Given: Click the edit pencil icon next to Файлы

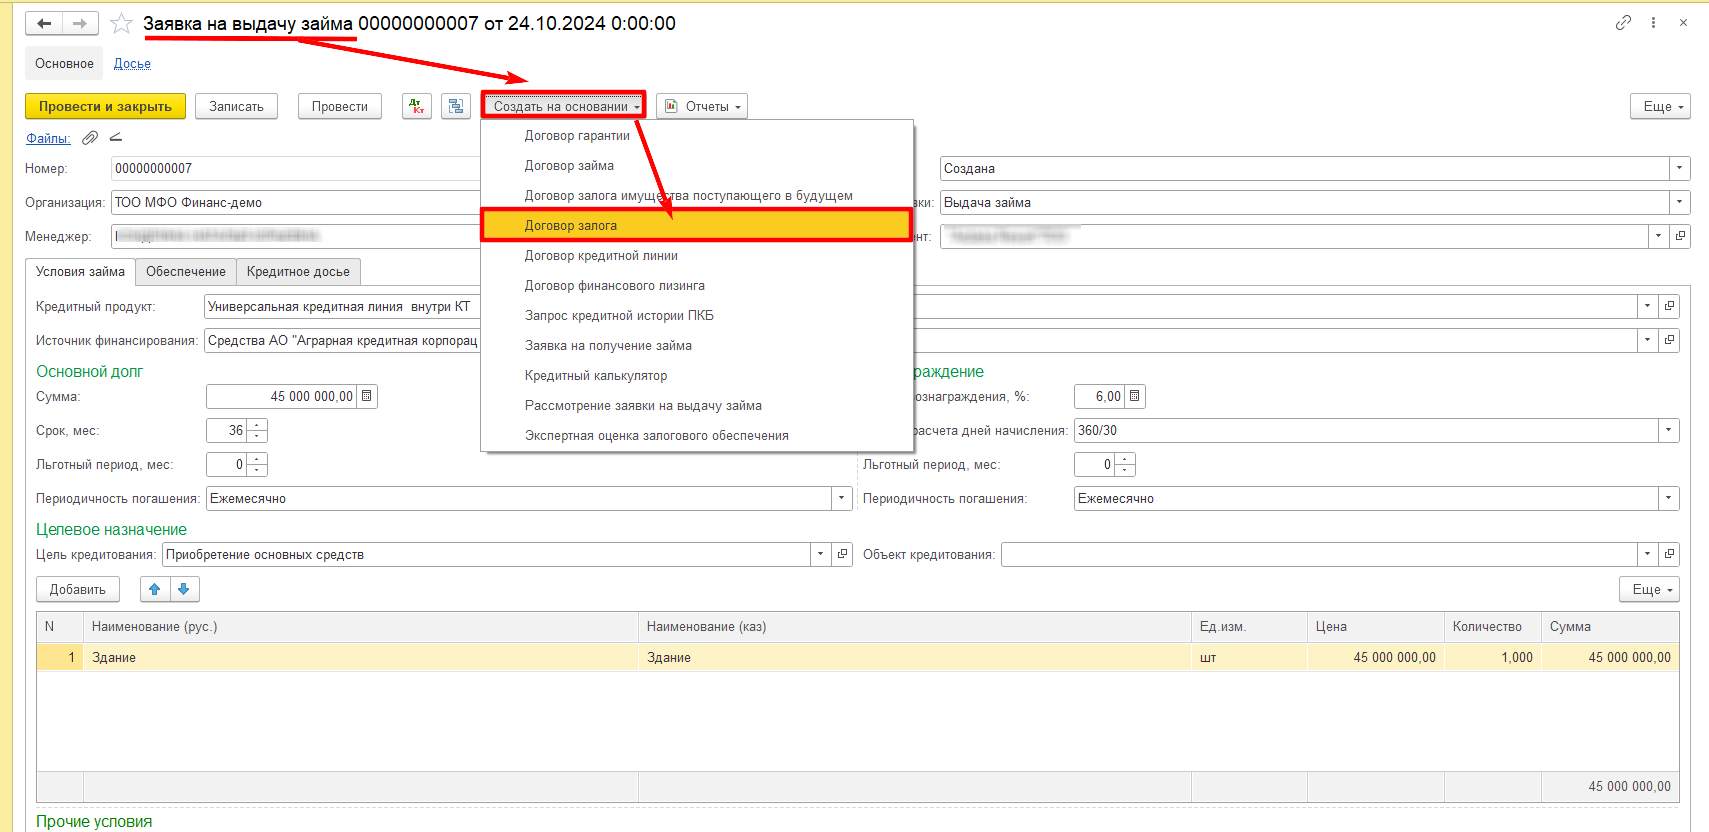Looking at the screenshot, I should (115, 138).
